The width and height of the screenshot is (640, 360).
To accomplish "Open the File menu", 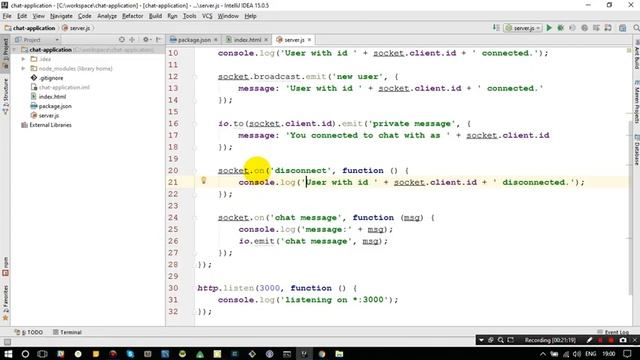I will coord(7,16).
